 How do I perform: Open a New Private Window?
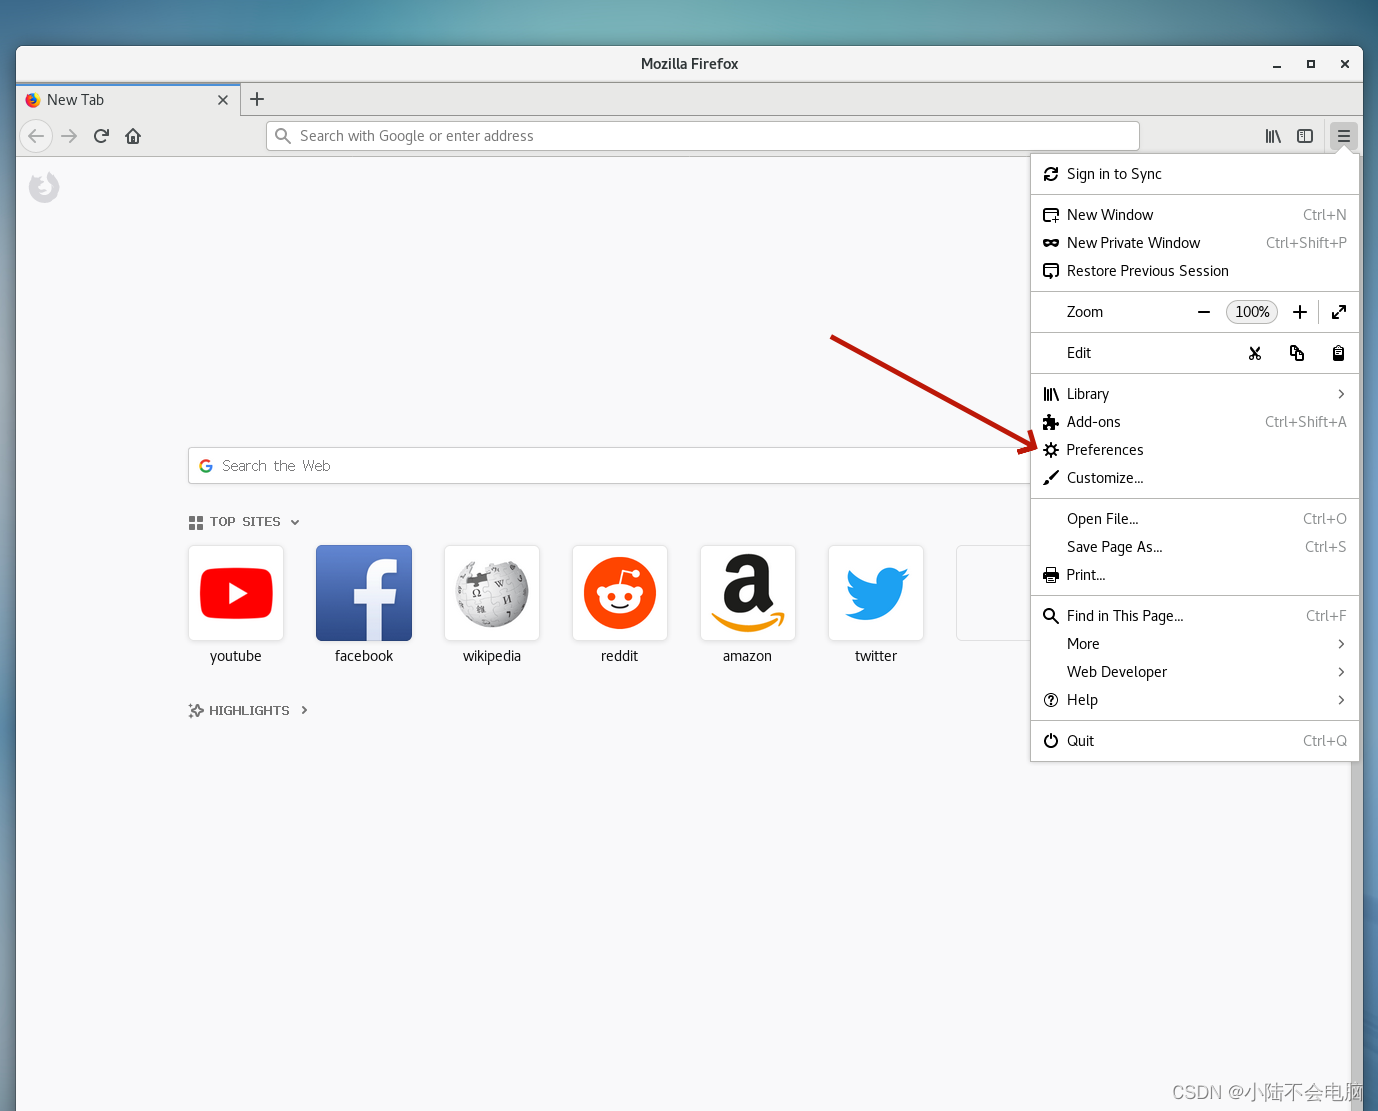[1133, 242]
